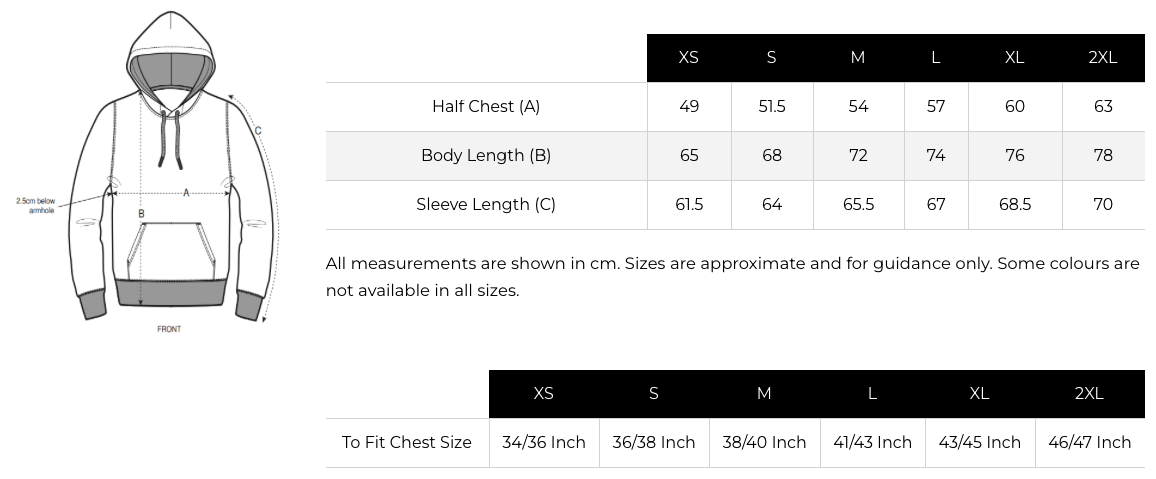The image size is (1156, 479).
Task: Click the XL header in chest size table
Action: (979, 394)
